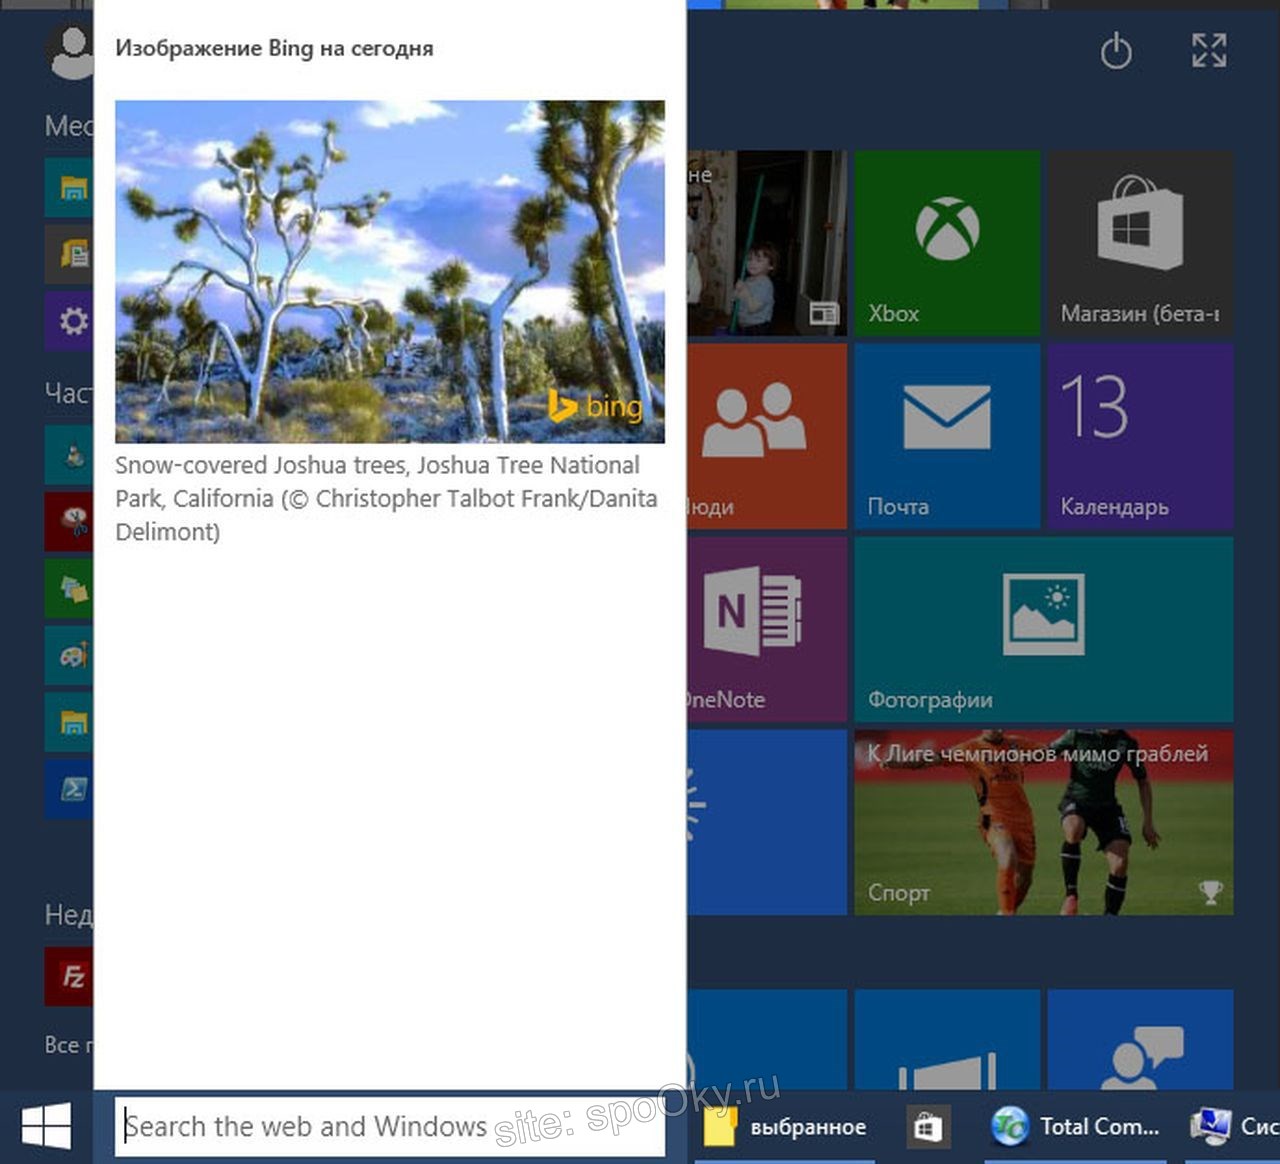Open the top file explorer icon in sidebar

pos(69,187)
